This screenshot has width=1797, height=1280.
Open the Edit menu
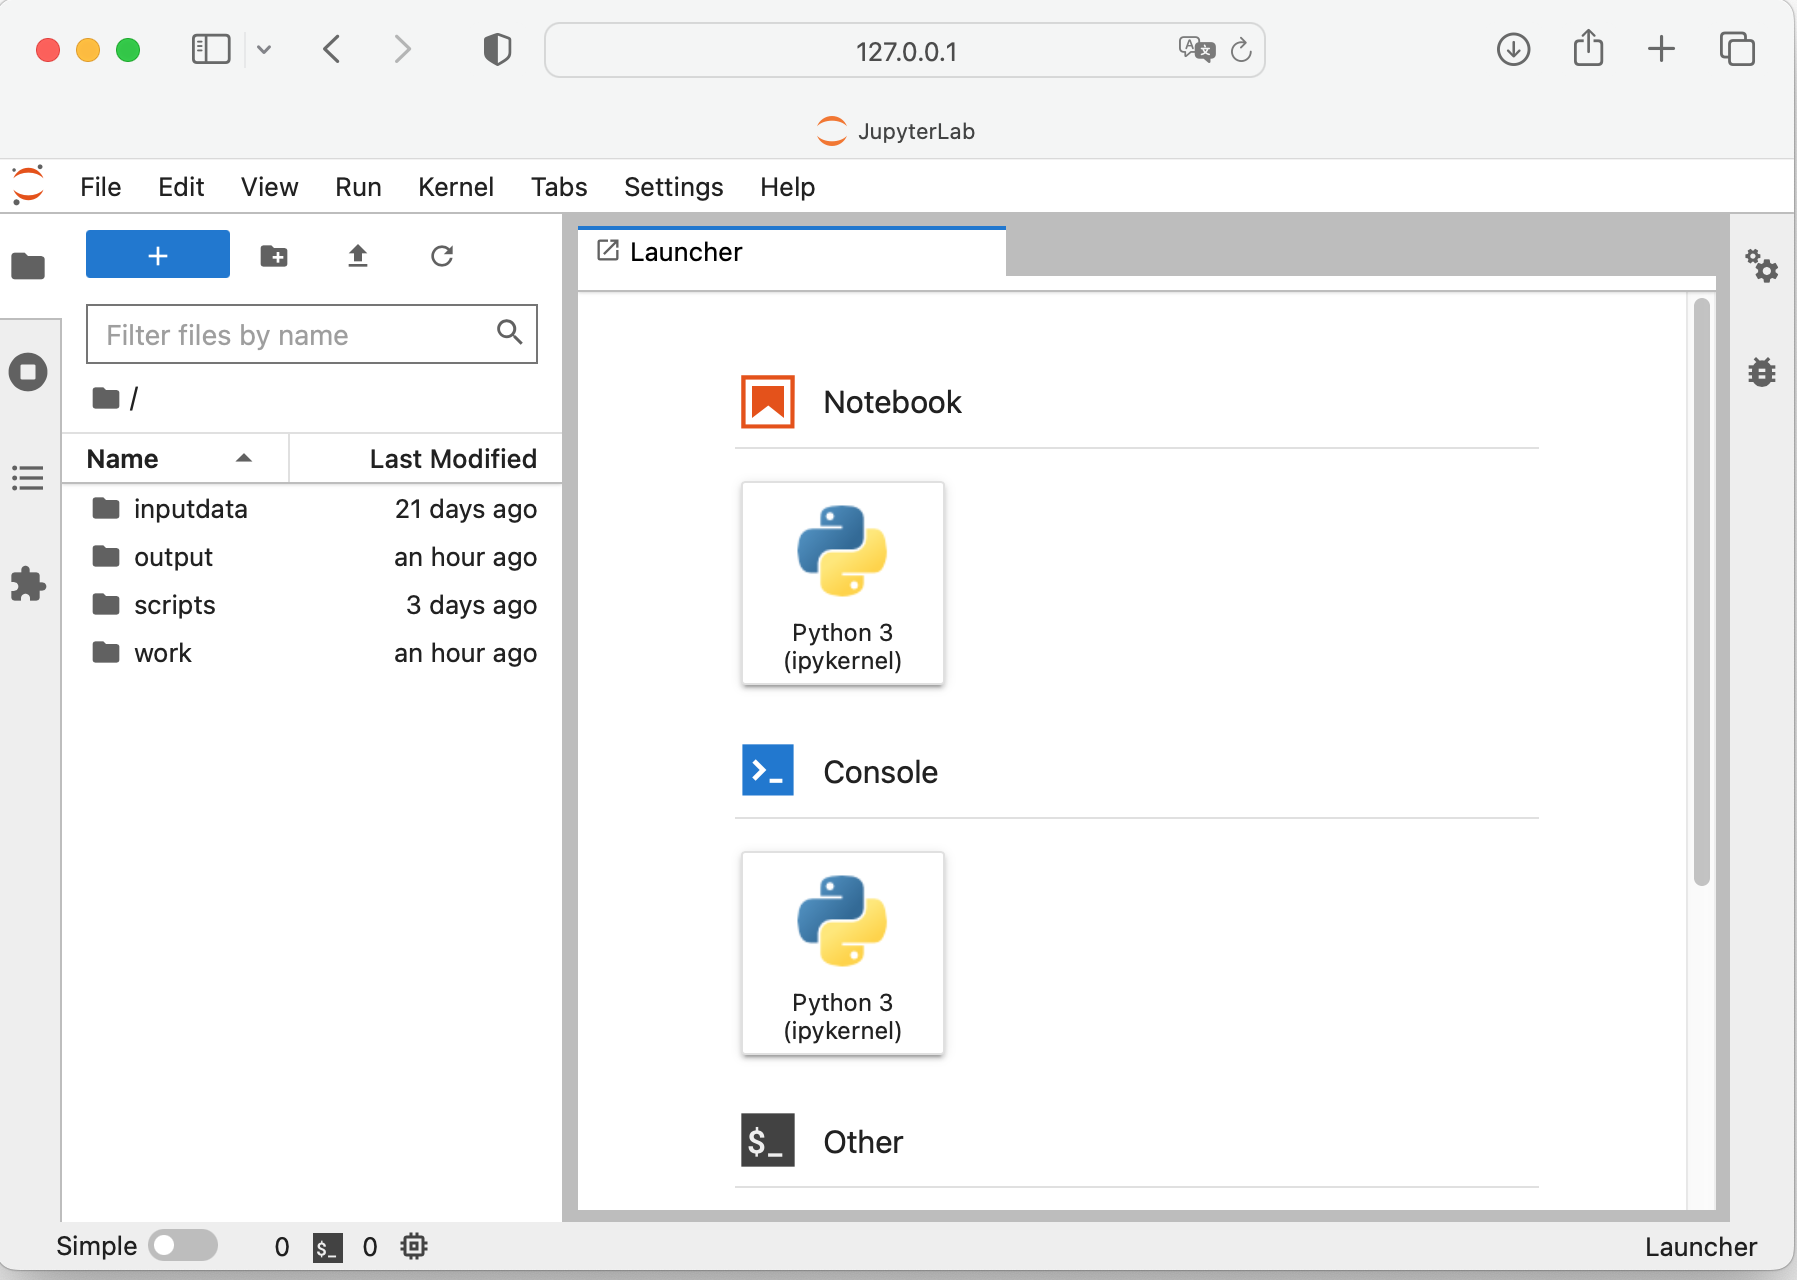pos(181,187)
